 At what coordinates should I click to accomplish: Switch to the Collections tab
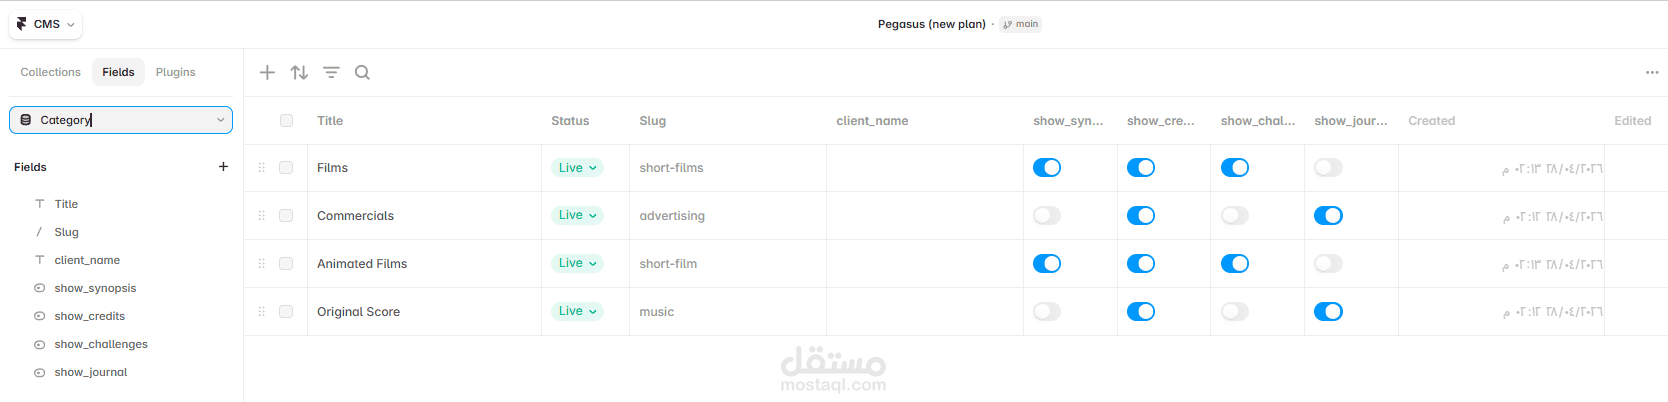point(50,72)
